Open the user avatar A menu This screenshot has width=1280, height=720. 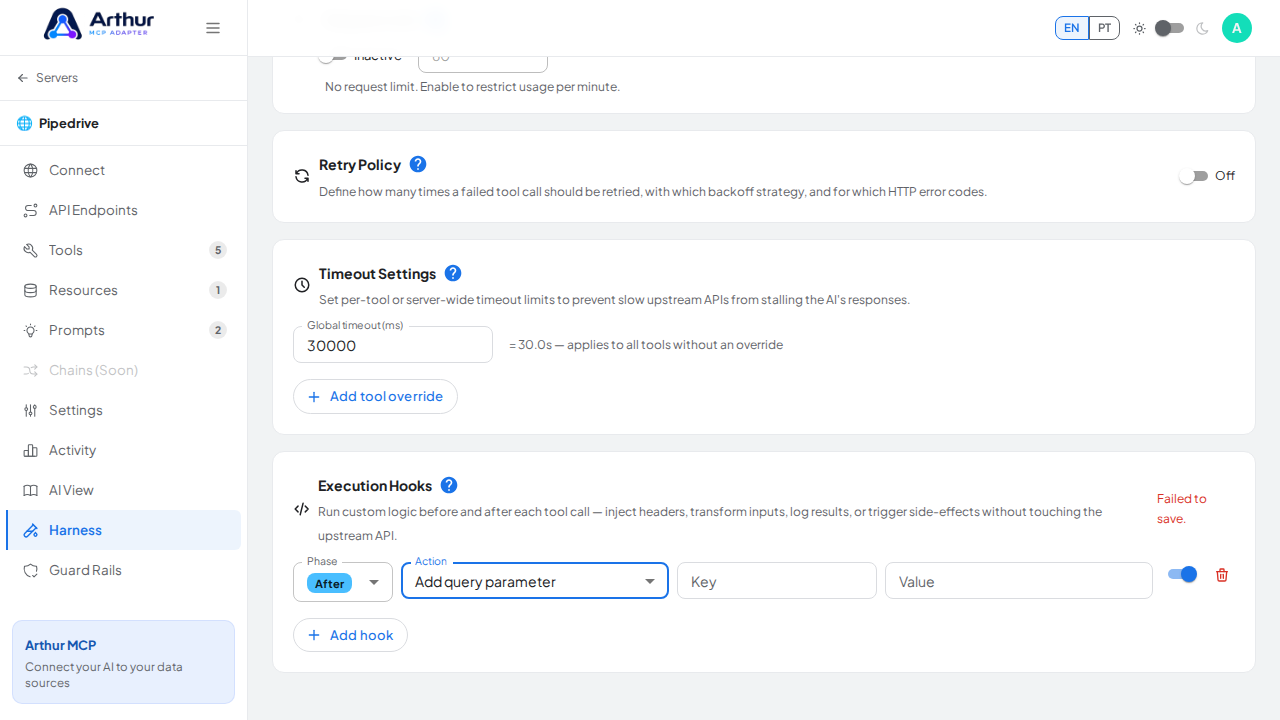[x=1237, y=28]
